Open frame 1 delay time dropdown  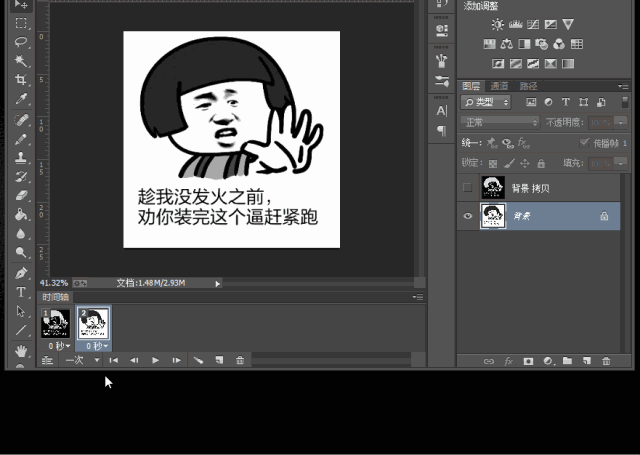60,346
